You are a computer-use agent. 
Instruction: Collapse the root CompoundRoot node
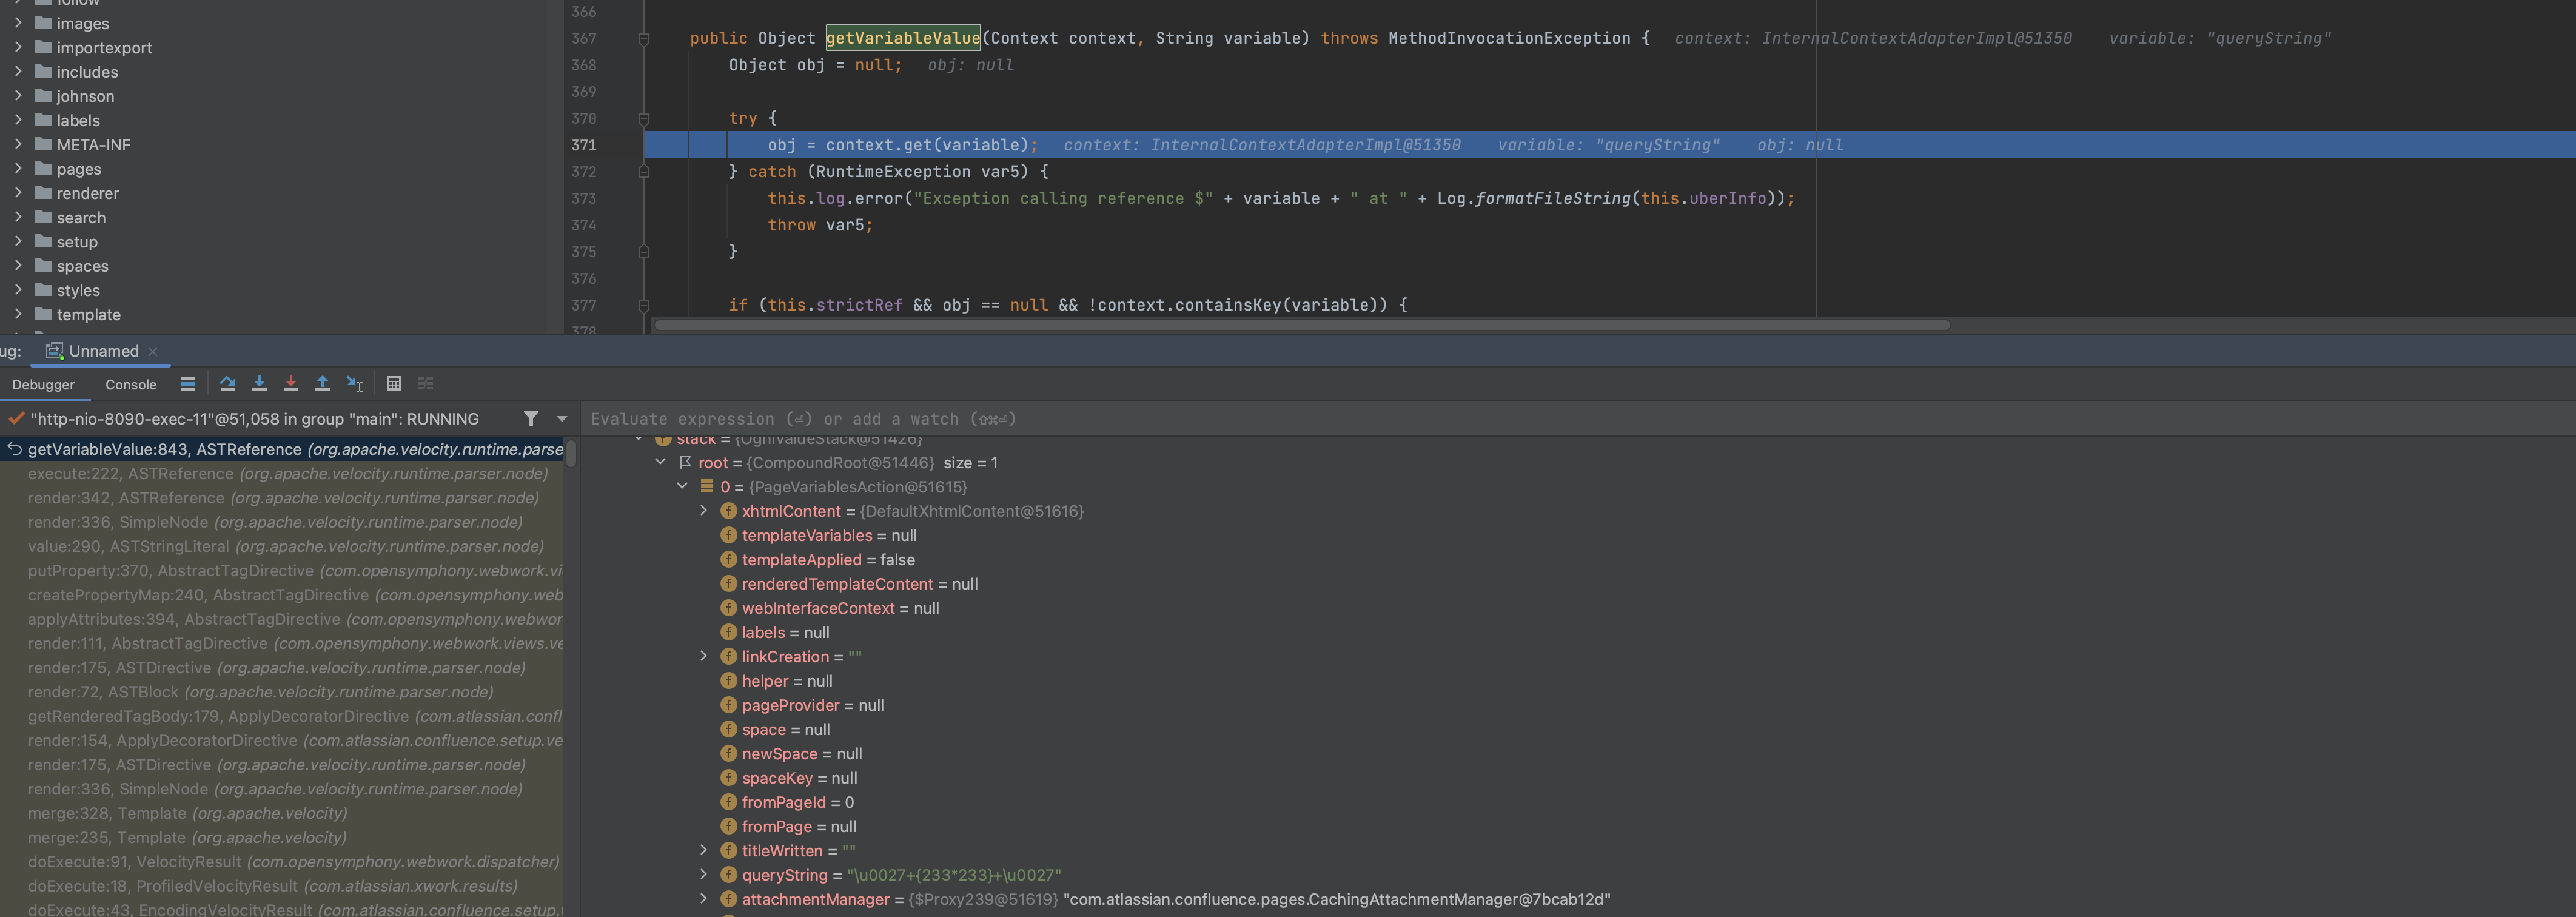[660, 462]
